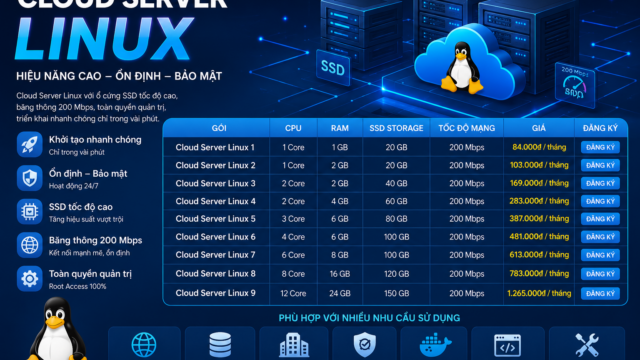Click the 481.000đ / tháng price

click(539, 236)
